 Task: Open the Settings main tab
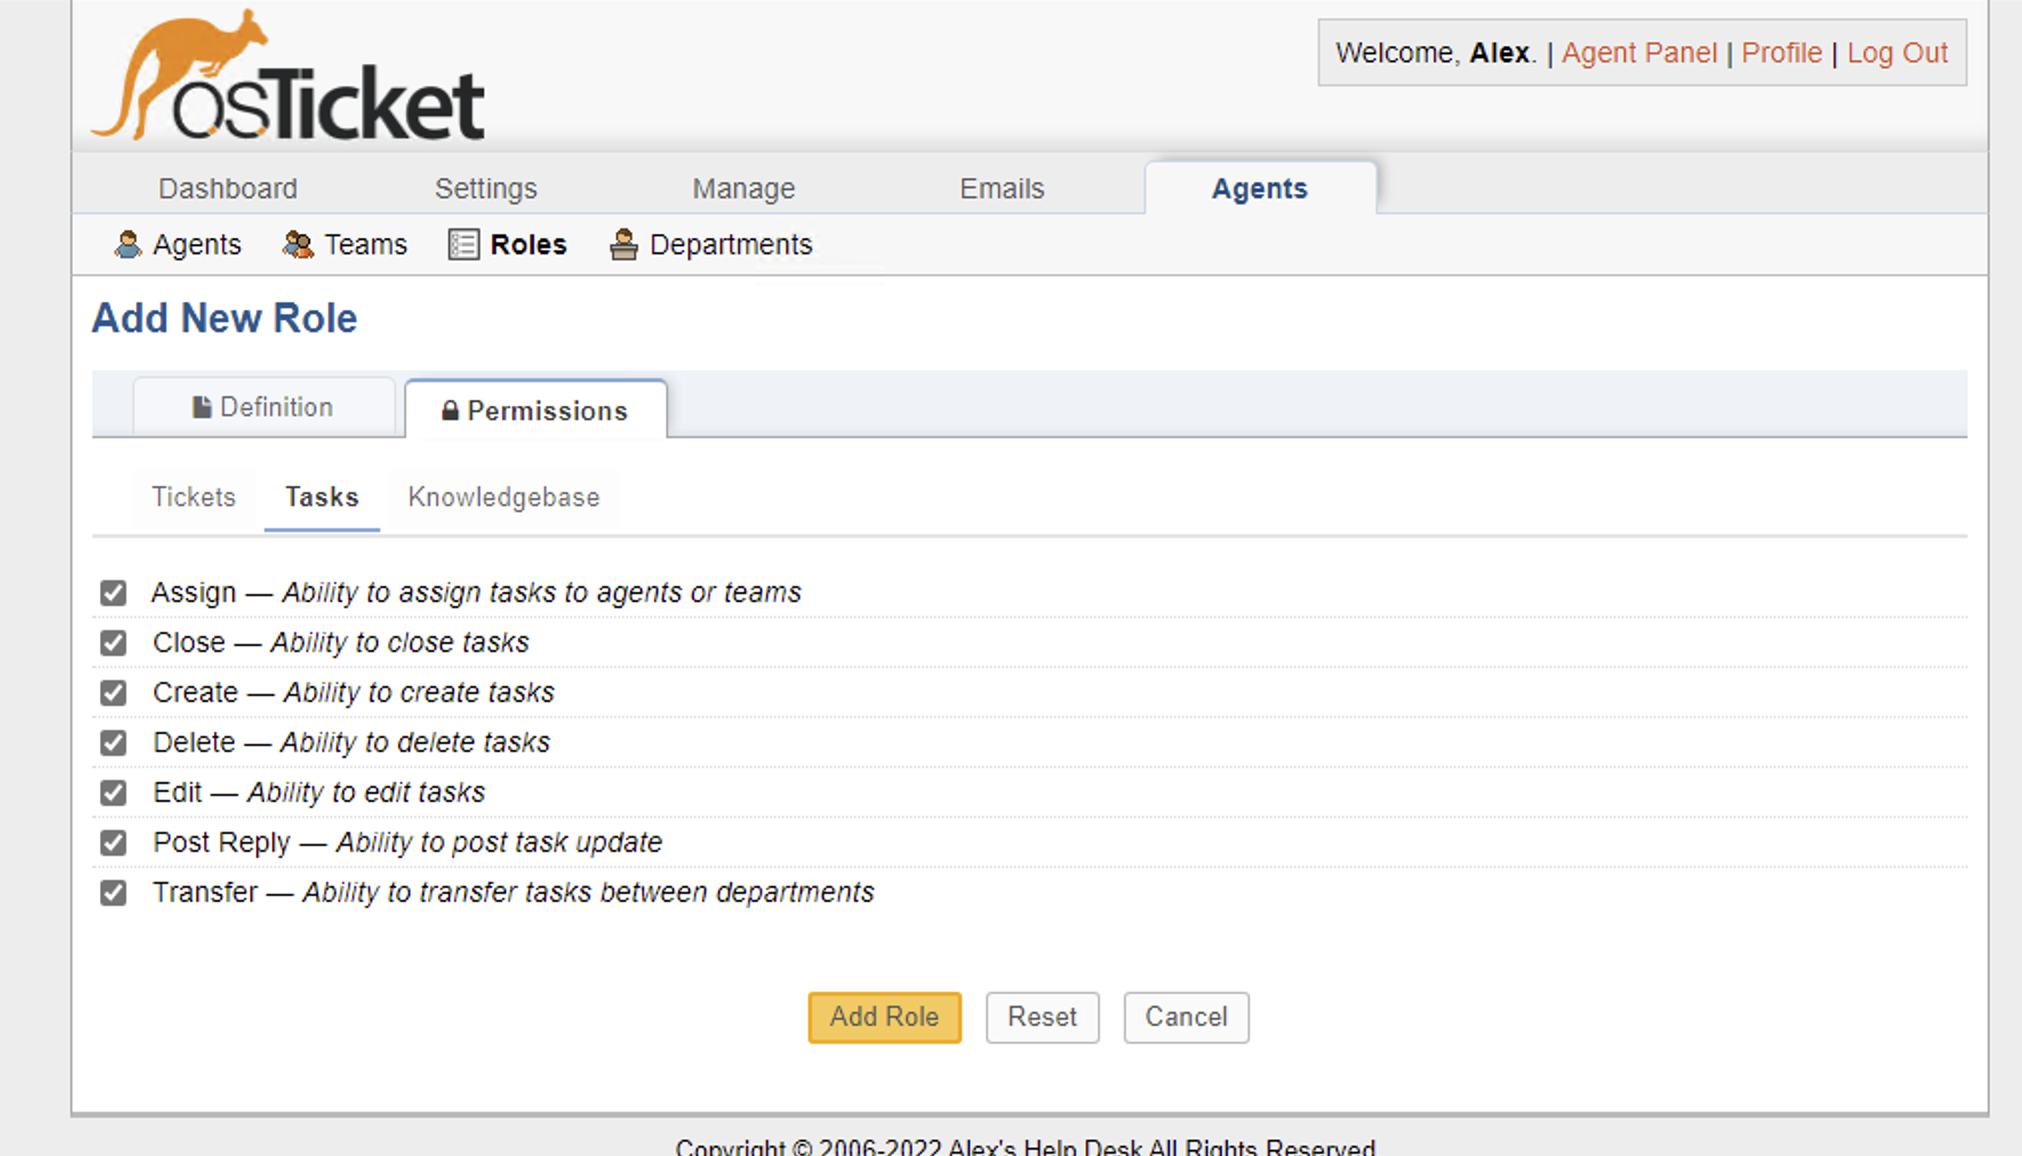pos(485,189)
